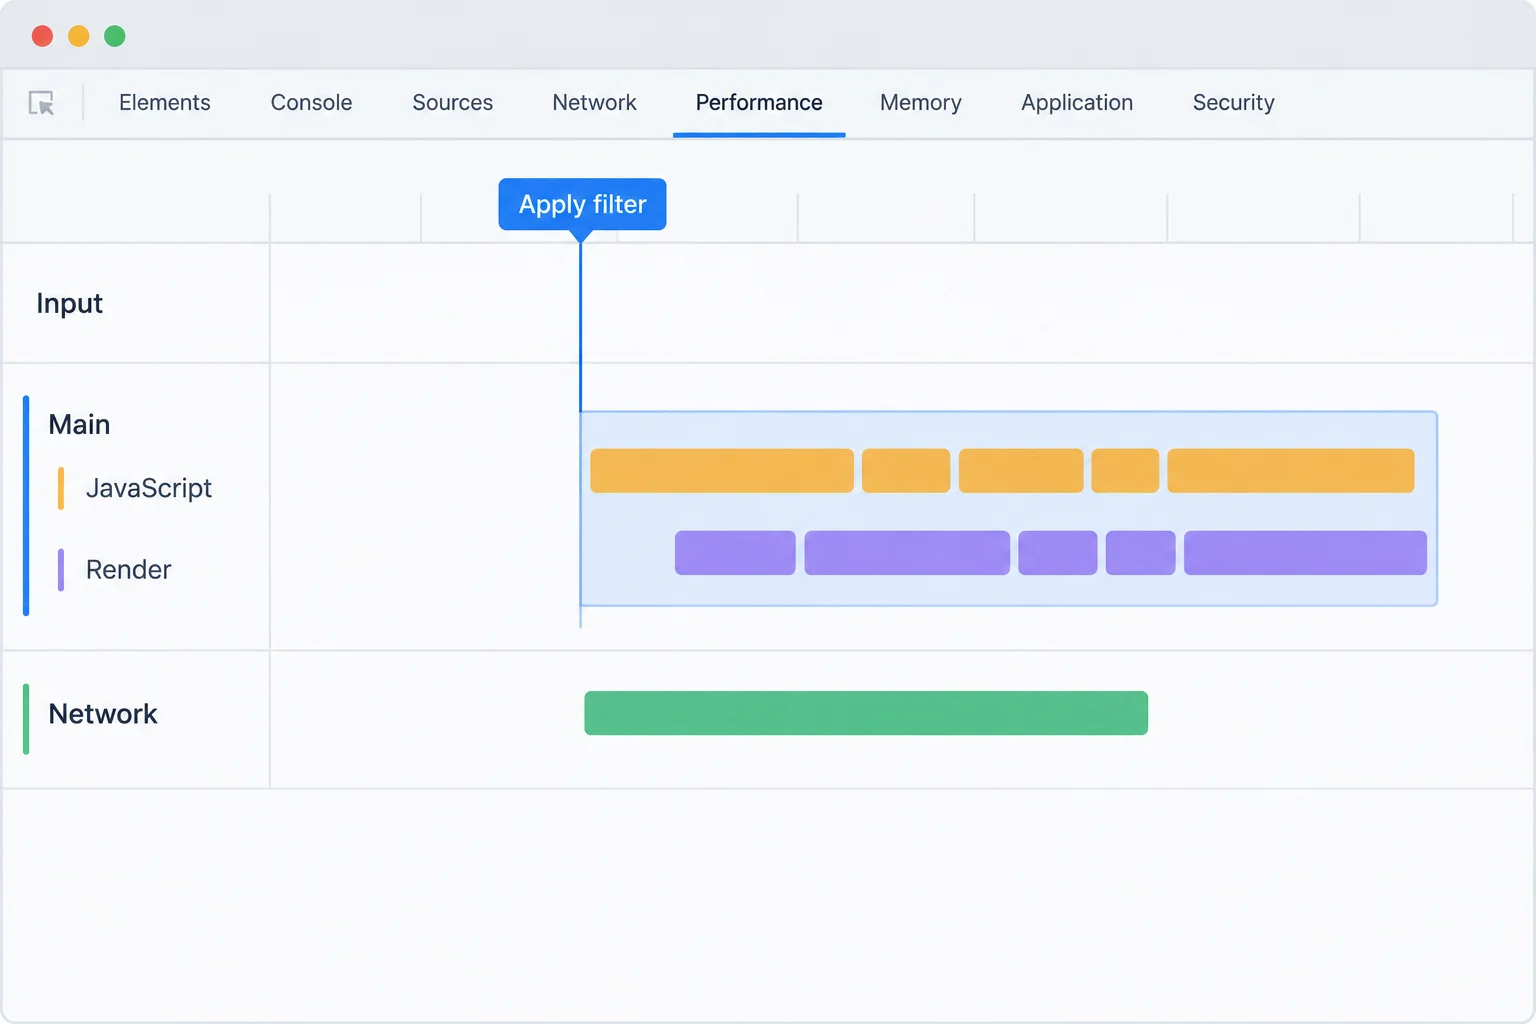Select the Input track label
The width and height of the screenshot is (1536, 1024).
point(69,304)
